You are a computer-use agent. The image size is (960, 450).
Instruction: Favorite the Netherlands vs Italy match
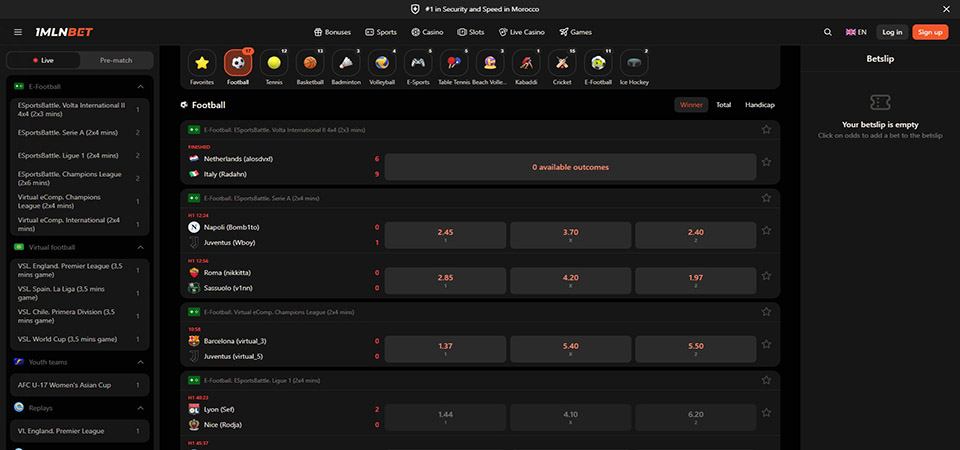pyautogui.click(x=766, y=162)
